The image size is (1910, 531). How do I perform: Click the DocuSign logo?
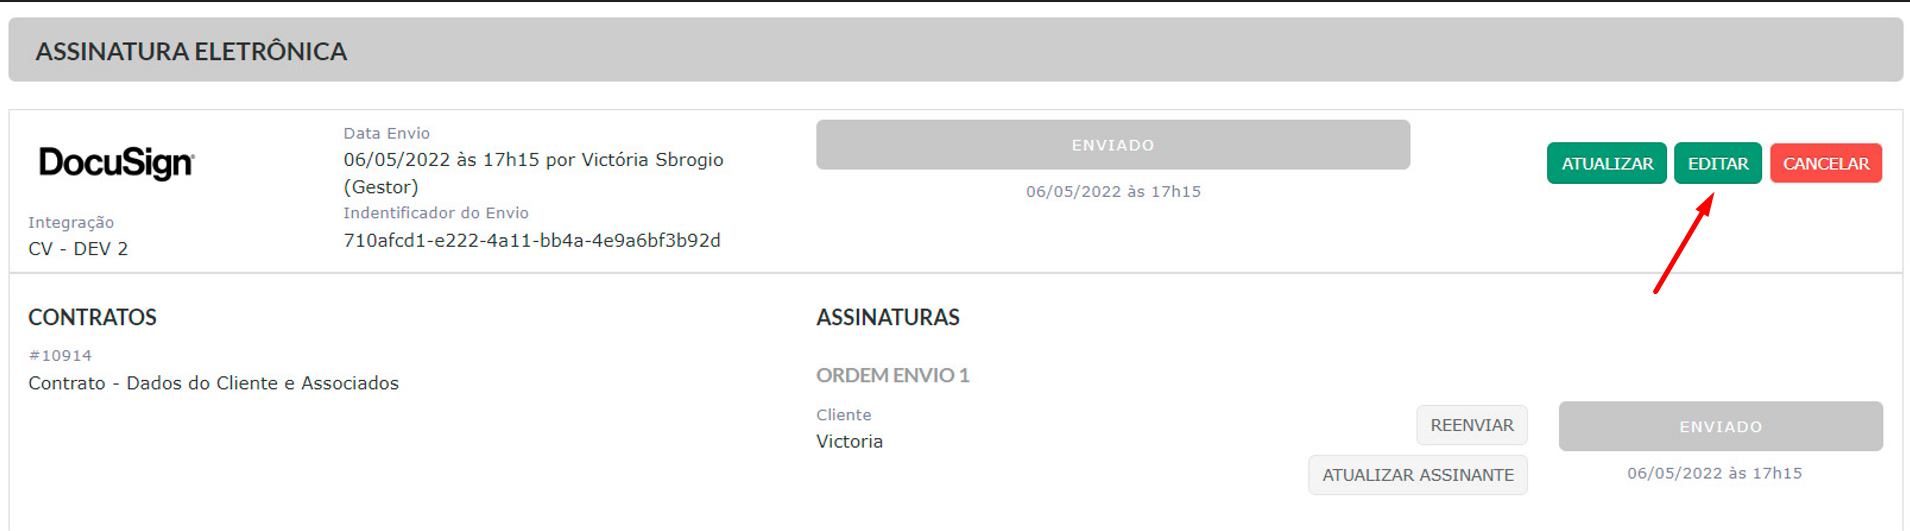click(x=116, y=162)
